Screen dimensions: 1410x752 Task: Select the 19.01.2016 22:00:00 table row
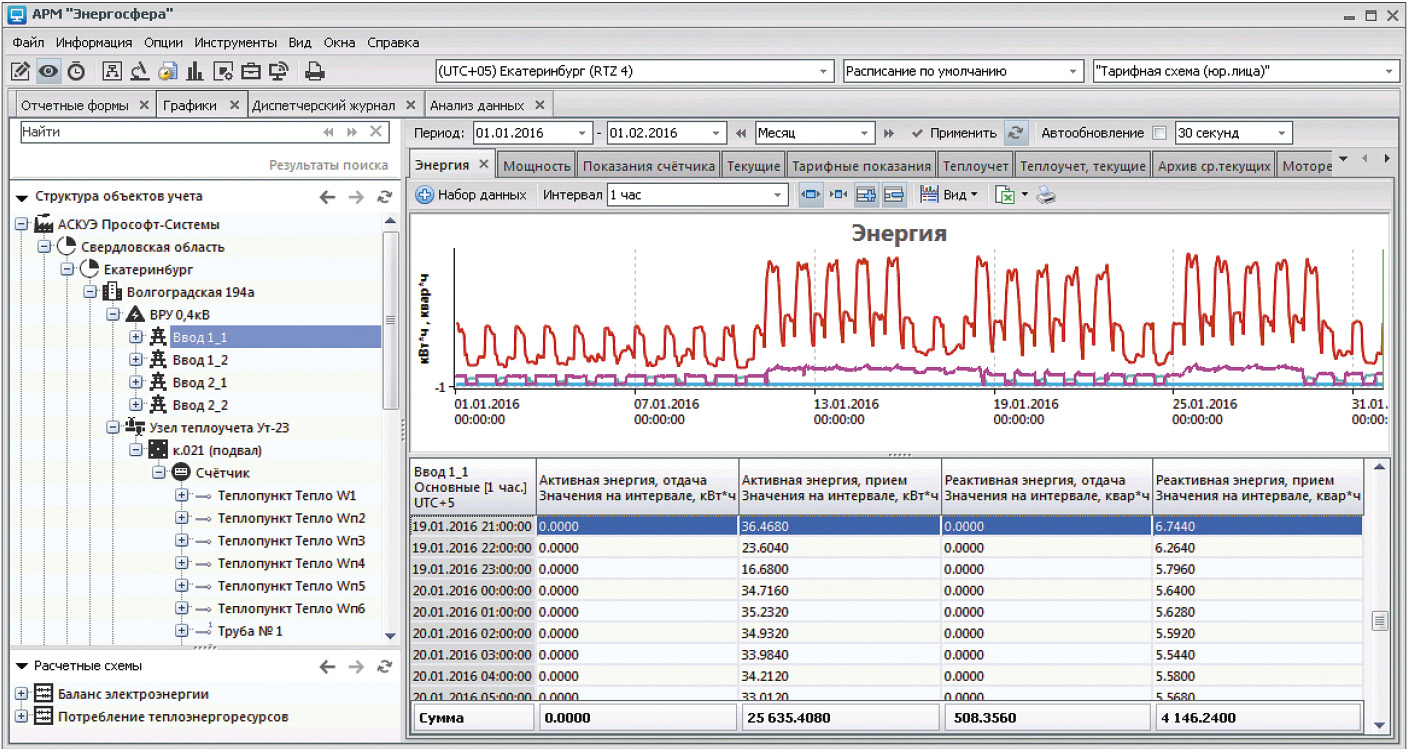(886, 547)
